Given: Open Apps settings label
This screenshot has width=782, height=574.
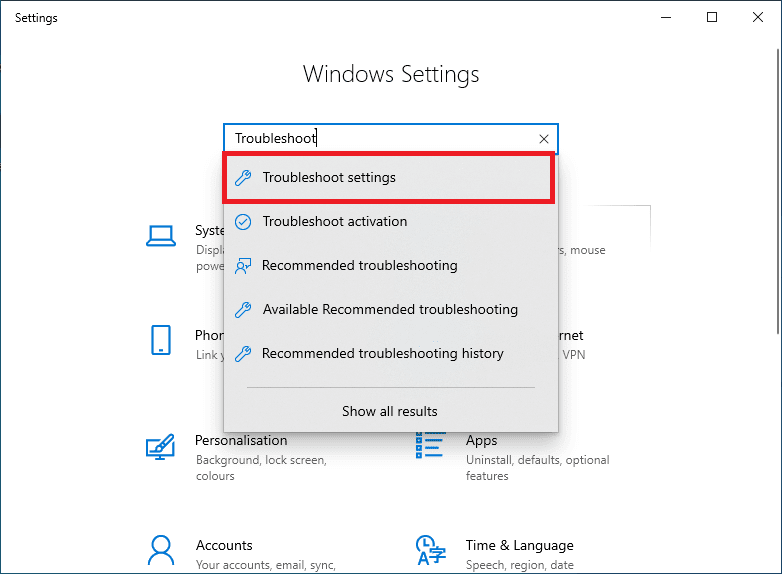Looking at the screenshot, I should tap(481, 441).
